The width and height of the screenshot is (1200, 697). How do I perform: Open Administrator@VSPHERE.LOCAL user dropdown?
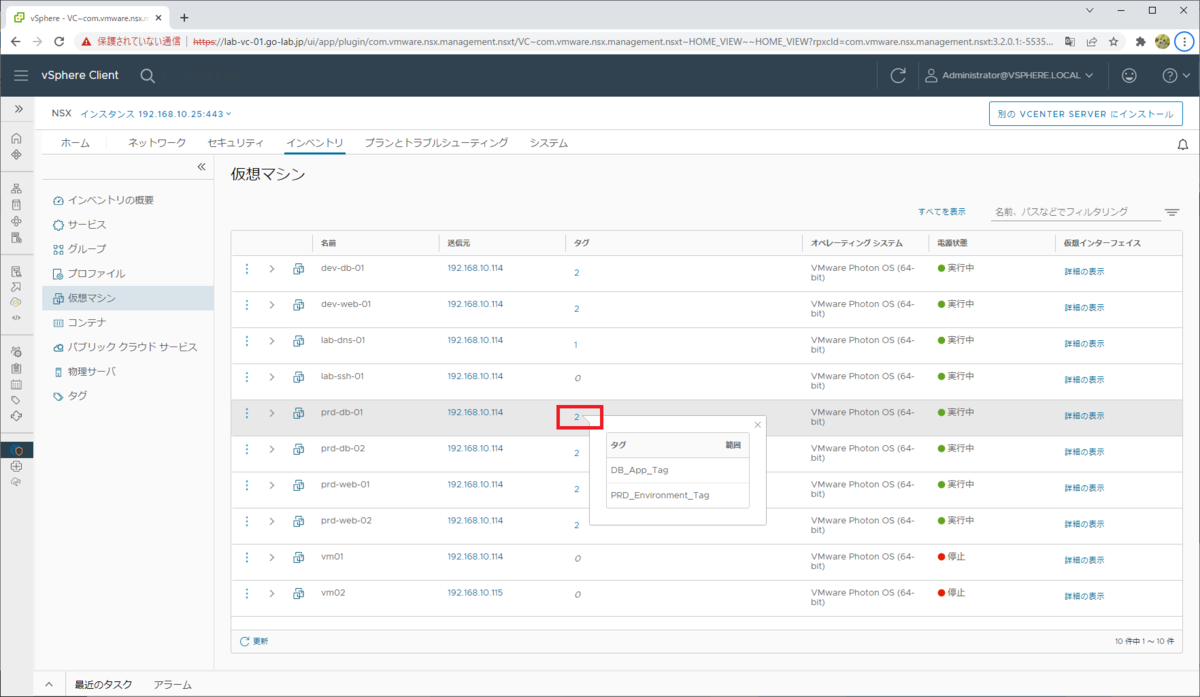1009,75
